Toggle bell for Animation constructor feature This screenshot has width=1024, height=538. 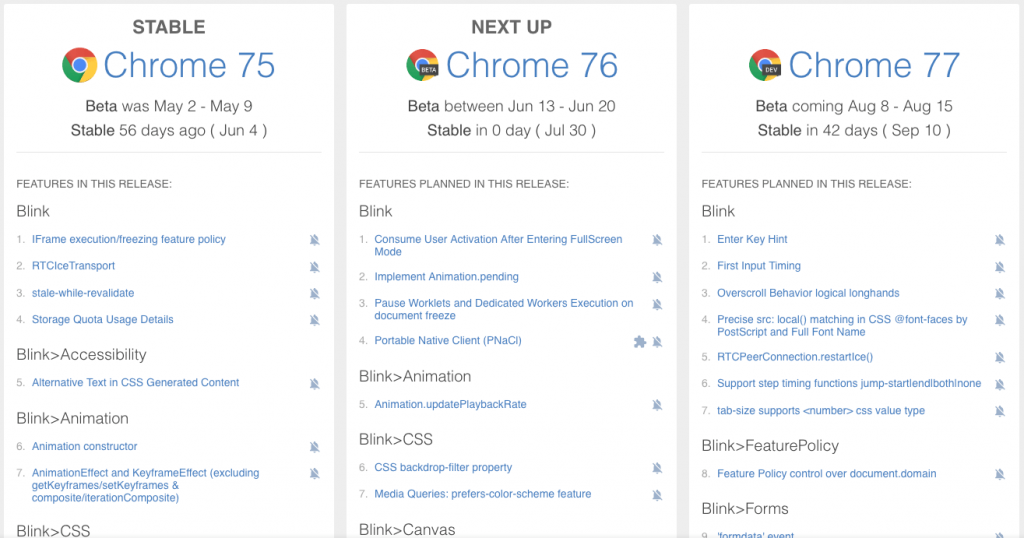point(314,447)
